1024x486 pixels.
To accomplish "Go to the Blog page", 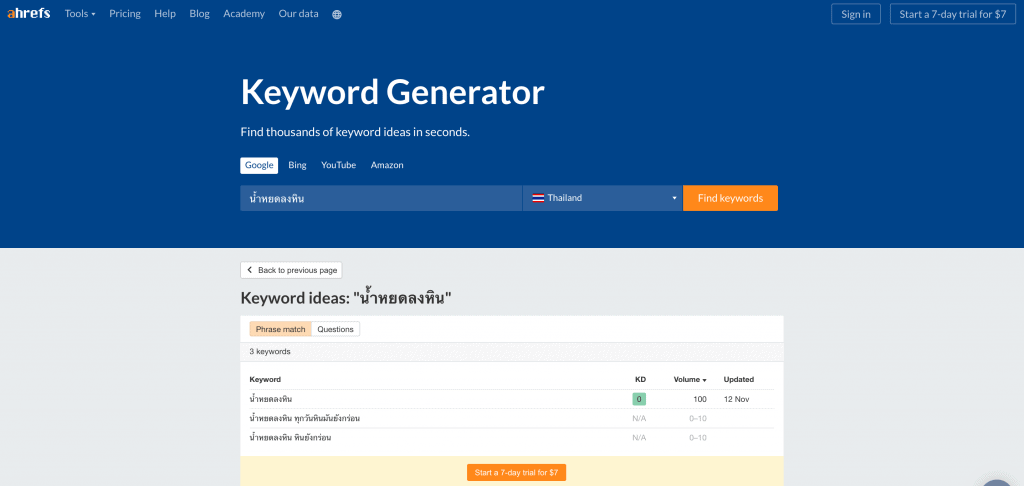I will tap(199, 14).
